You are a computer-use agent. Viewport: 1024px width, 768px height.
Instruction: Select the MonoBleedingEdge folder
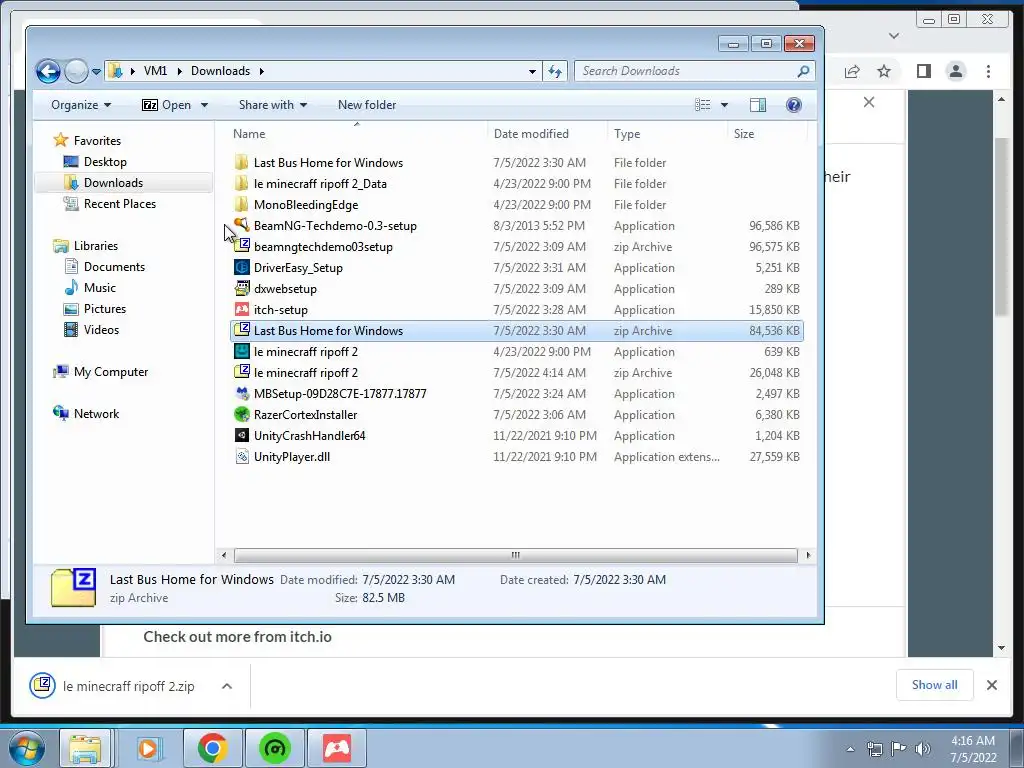click(x=517, y=204)
